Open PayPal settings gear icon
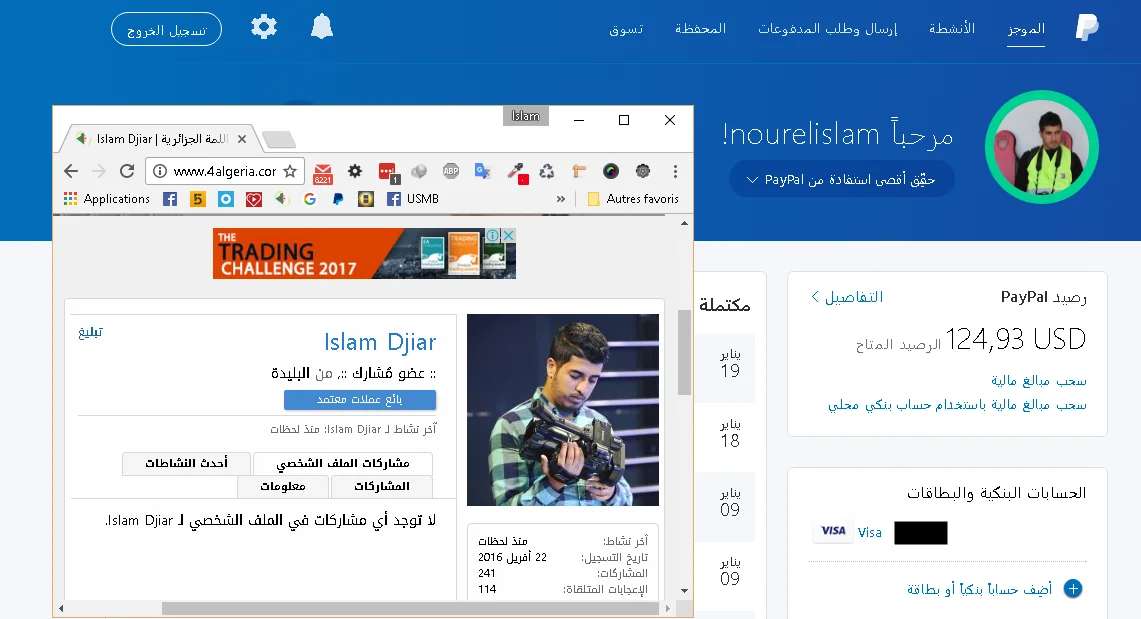This screenshot has width=1141, height=619. [x=264, y=27]
